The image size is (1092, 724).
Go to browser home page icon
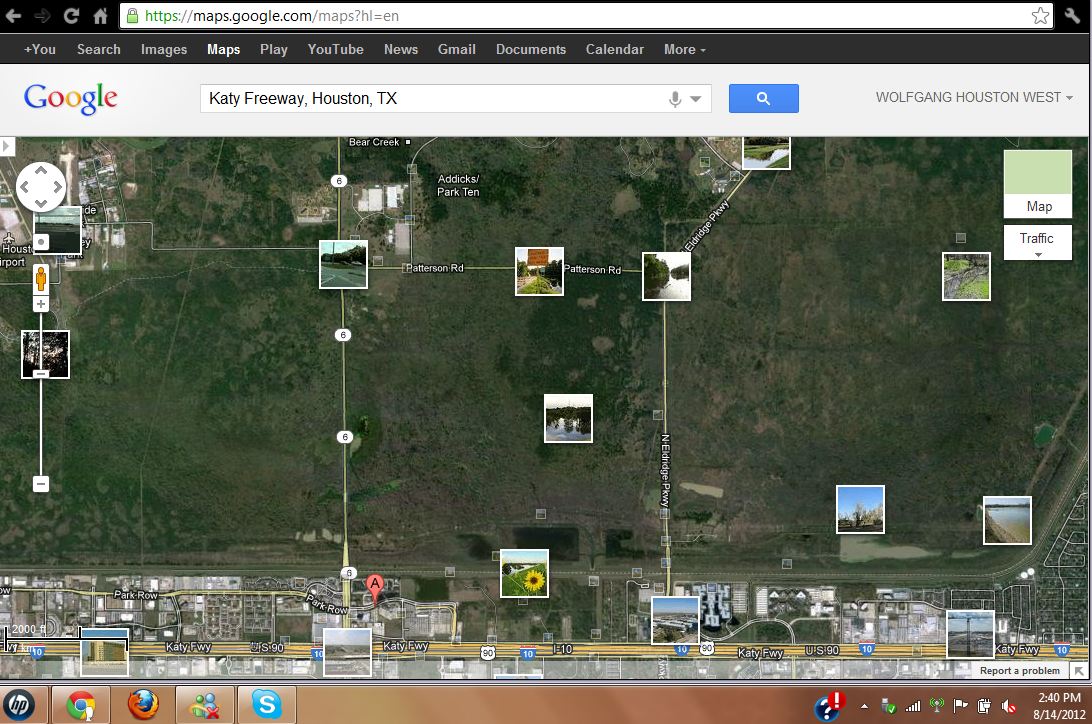pyautogui.click(x=100, y=15)
